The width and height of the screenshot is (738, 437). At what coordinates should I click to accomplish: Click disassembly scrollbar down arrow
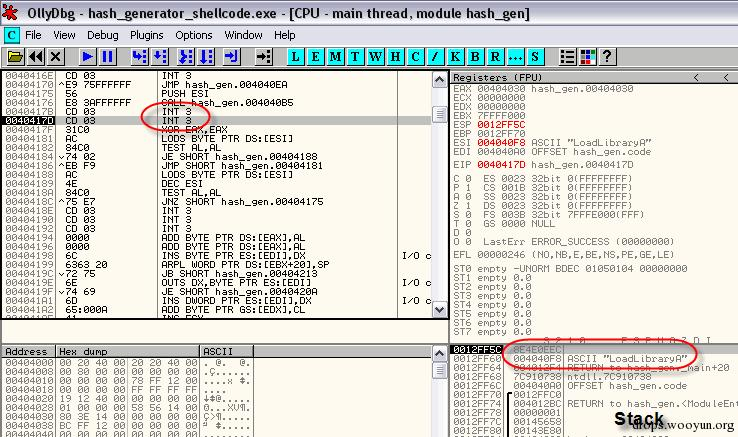[439, 309]
